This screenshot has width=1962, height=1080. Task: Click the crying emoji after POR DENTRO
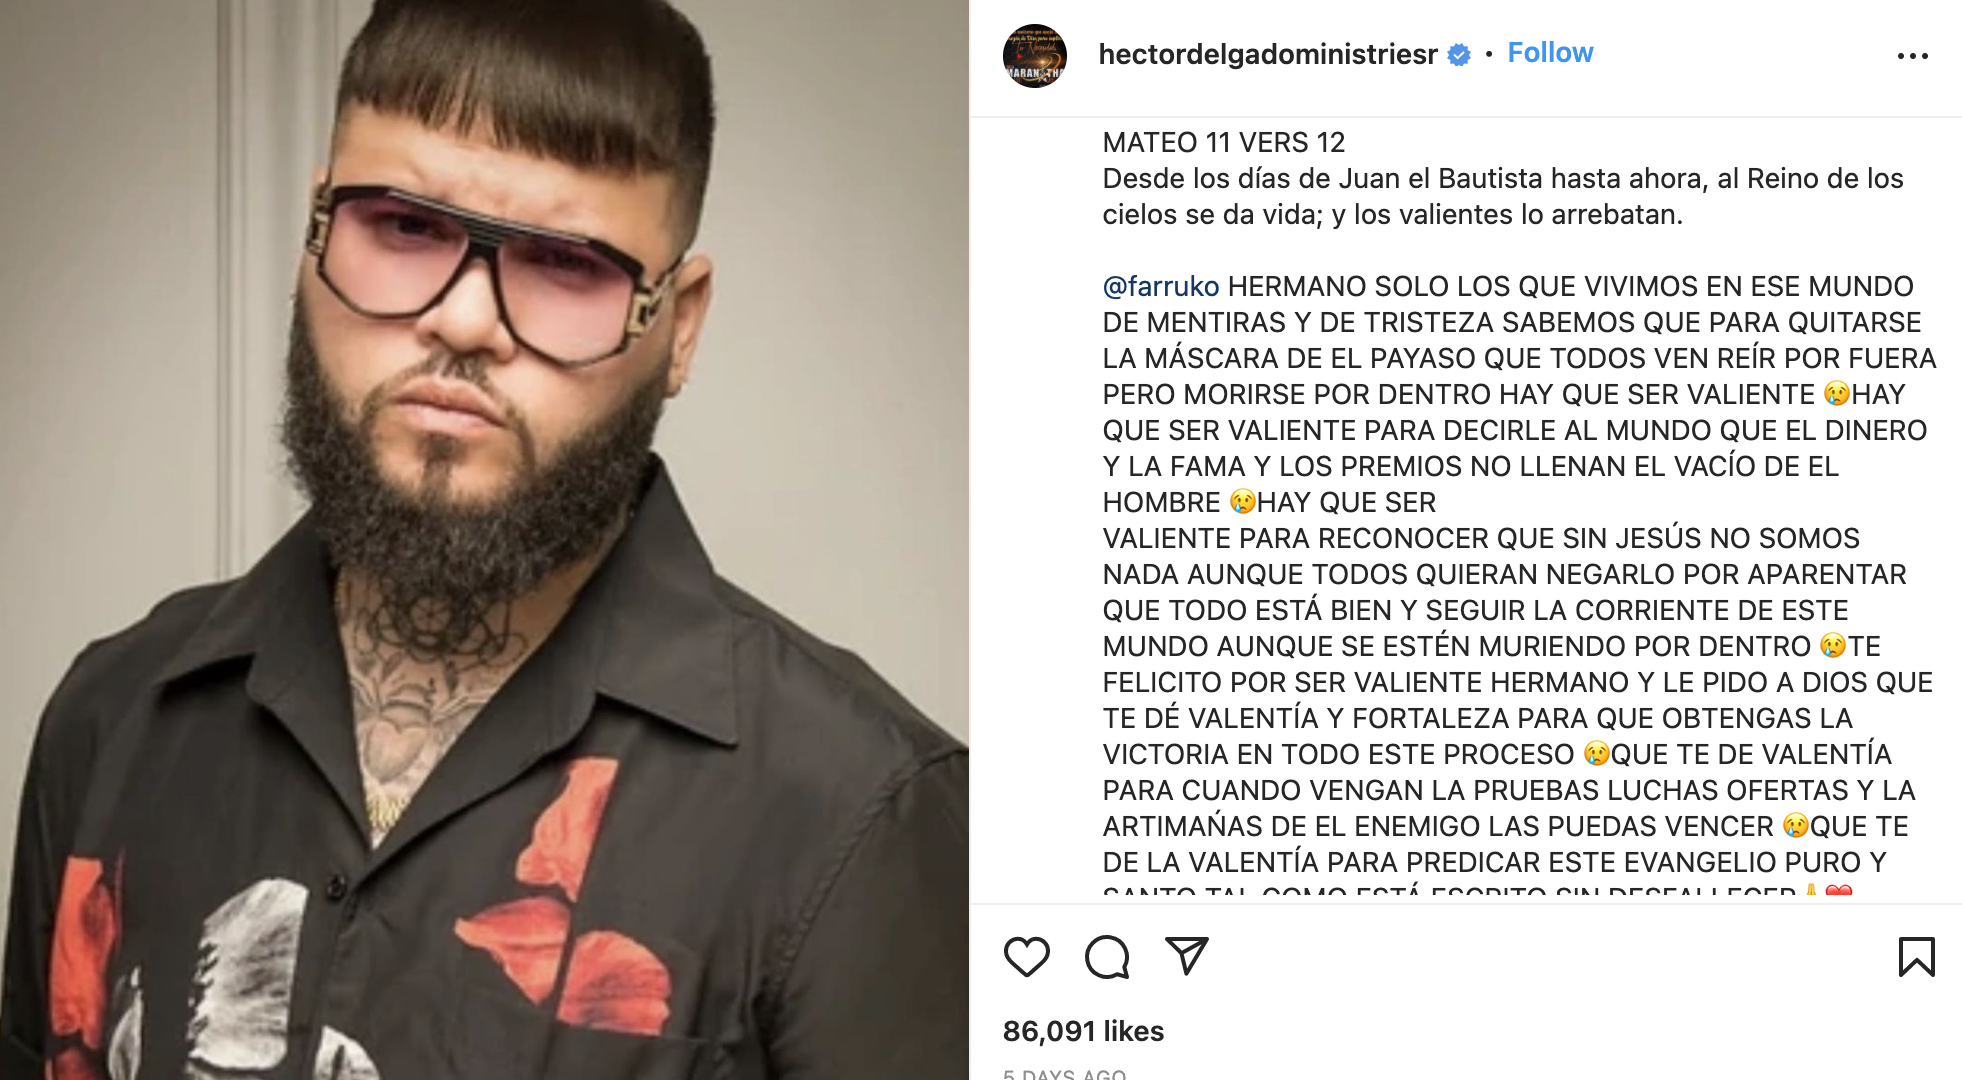click(x=1833, y=646)
